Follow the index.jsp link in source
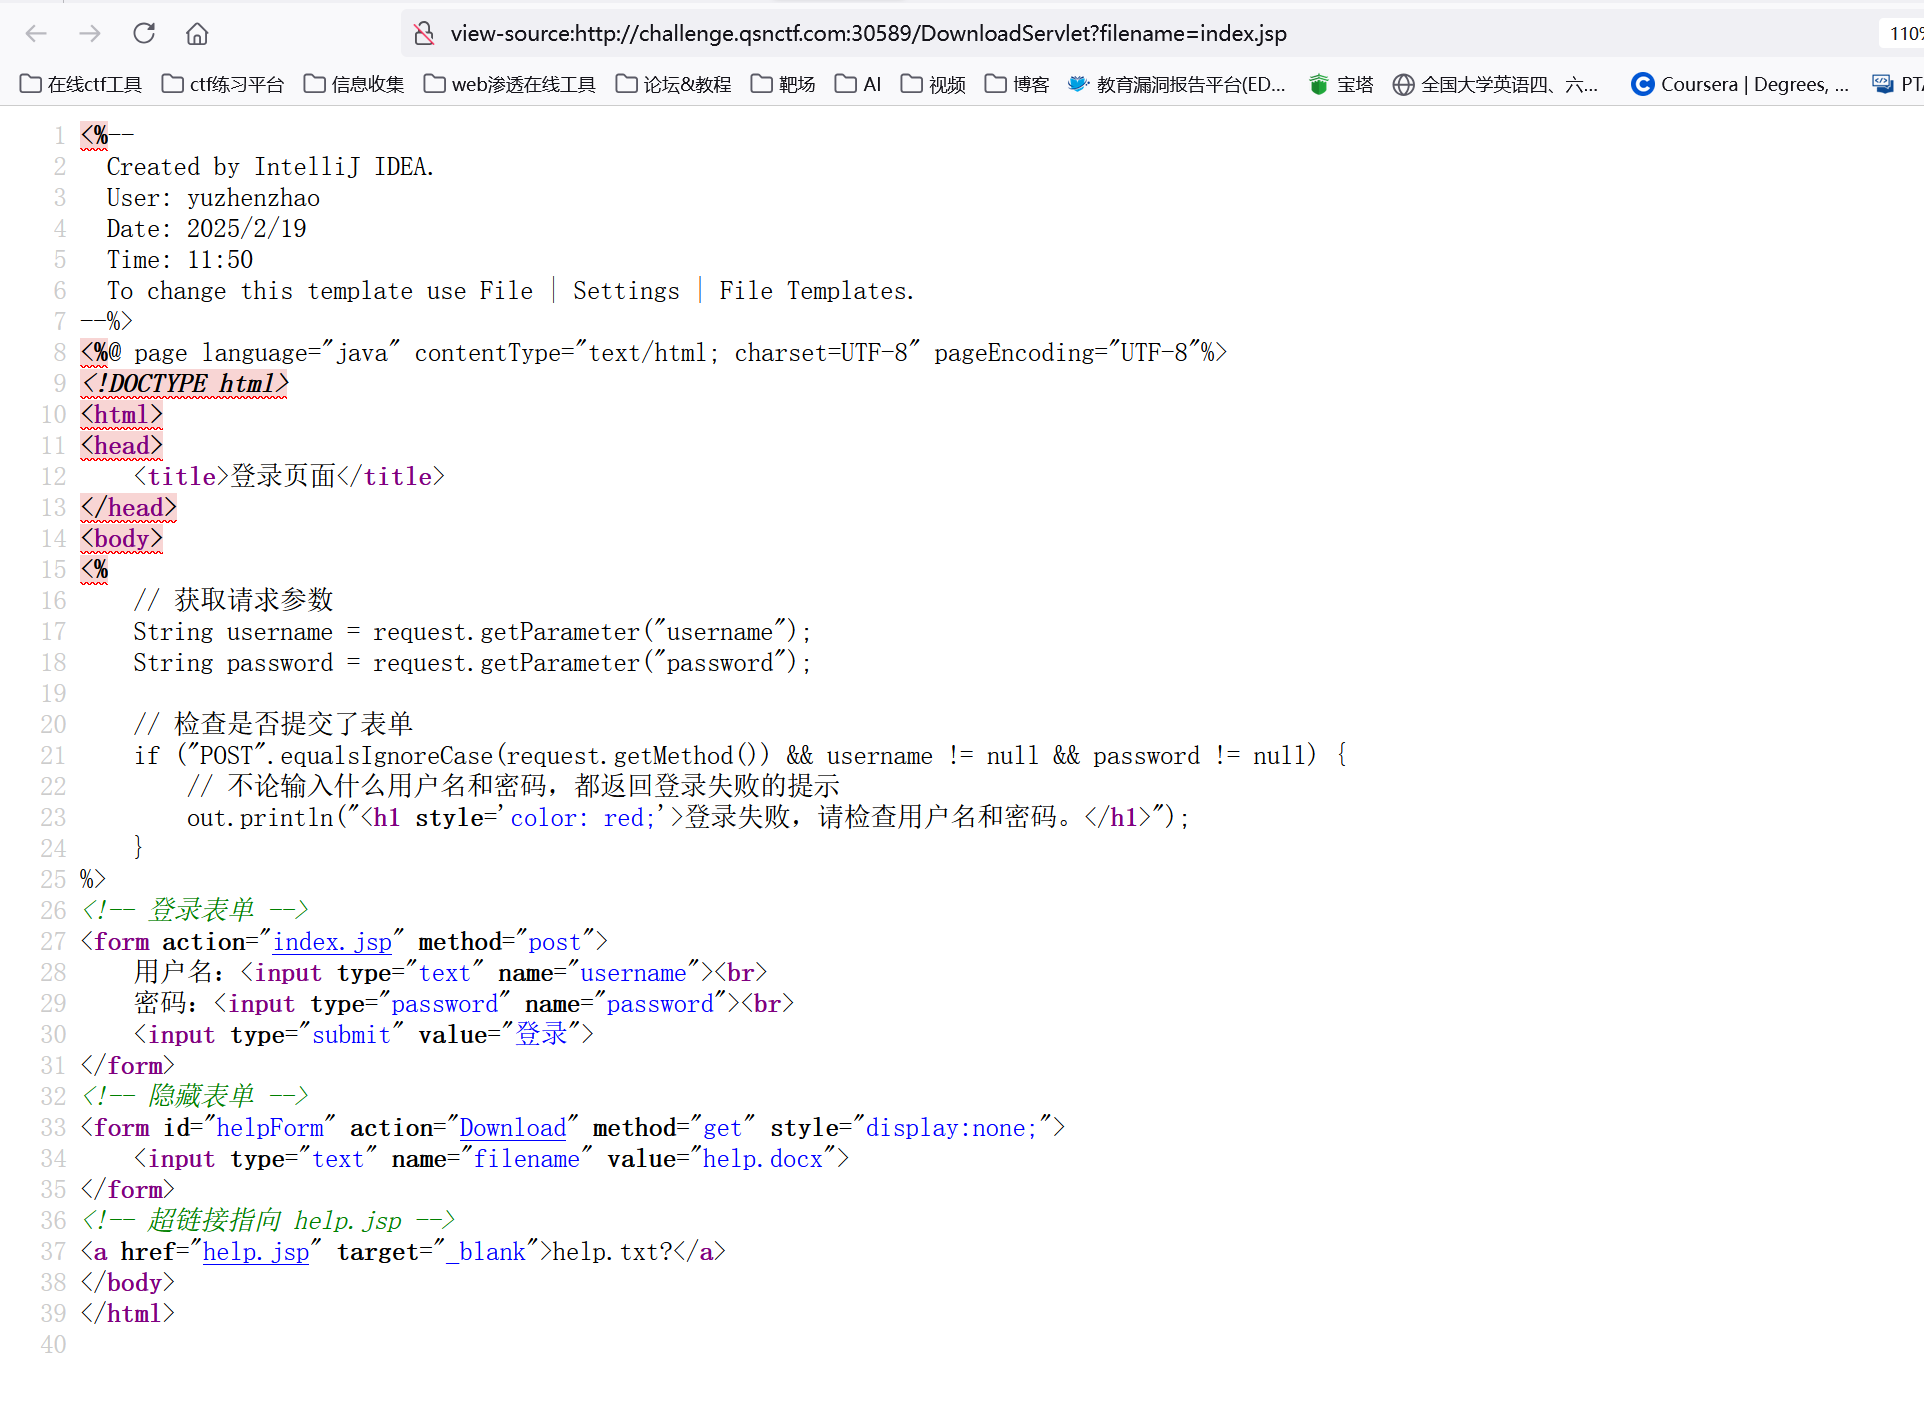Image resolution: width=1924 pixels, height=1408 pixels. pos(332,942)
